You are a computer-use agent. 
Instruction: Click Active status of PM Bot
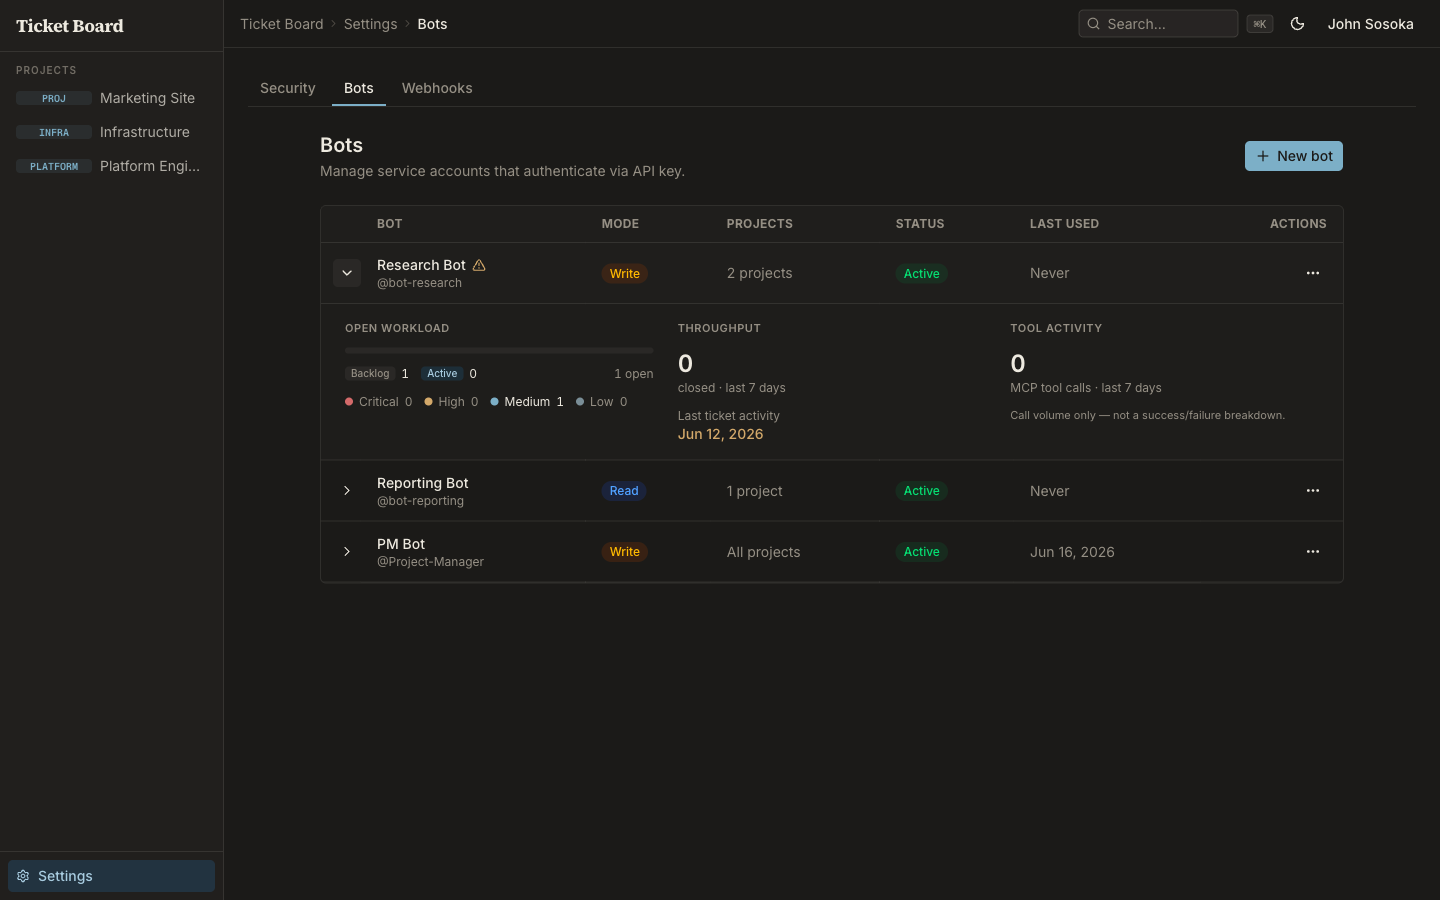tap(921, 552)
